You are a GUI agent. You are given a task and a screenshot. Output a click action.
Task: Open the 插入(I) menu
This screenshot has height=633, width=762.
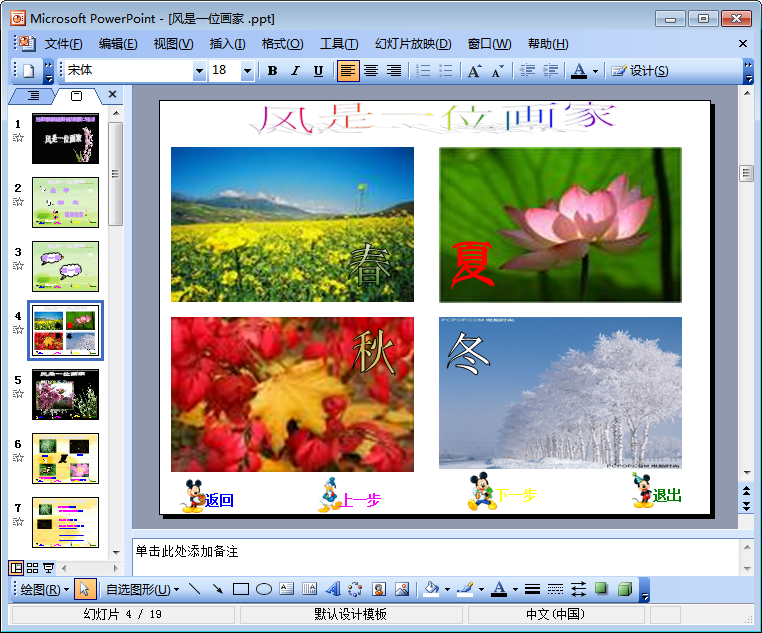pyautogui.click(x=227, y=44)
